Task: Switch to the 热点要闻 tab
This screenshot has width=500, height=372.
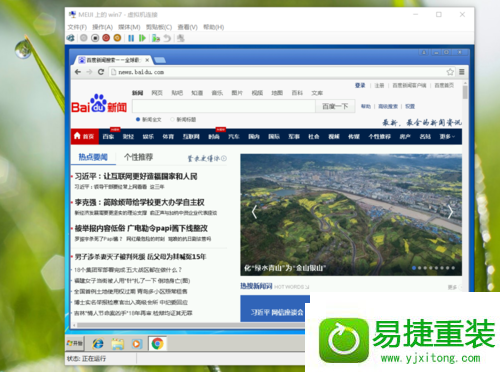Action: coord(93,157)
